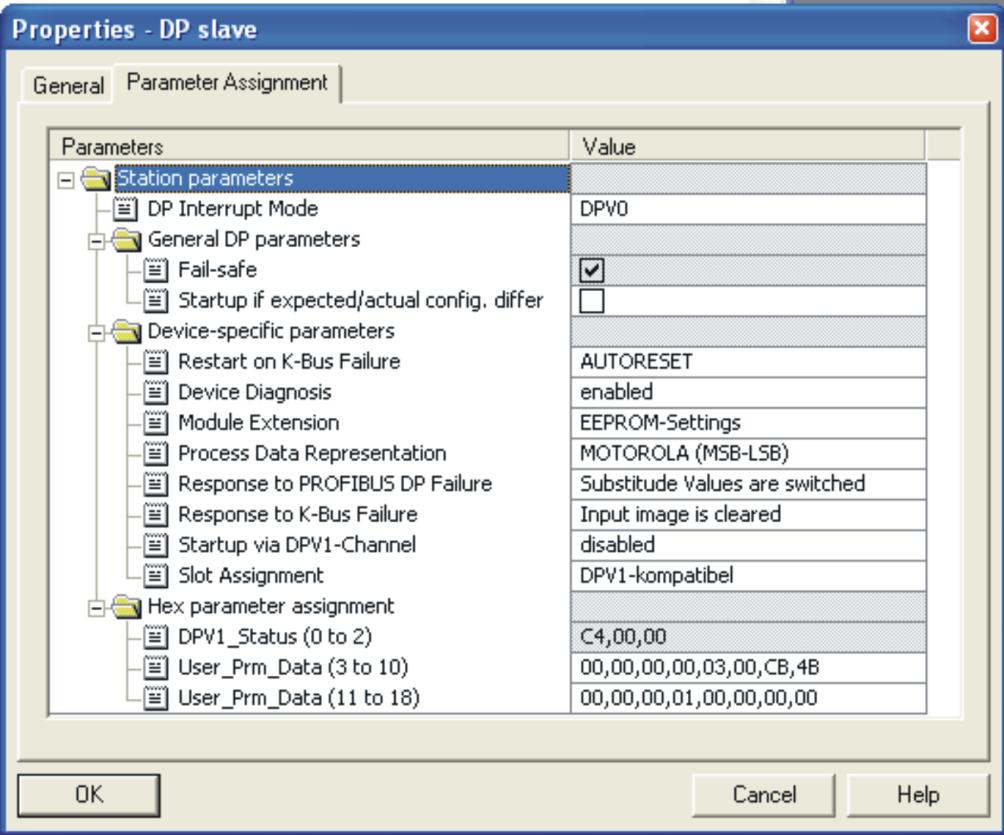Screen dimensions: 1004x835
Task: Click the Substitude Values are switched cell
Action: tap(748, 484)
